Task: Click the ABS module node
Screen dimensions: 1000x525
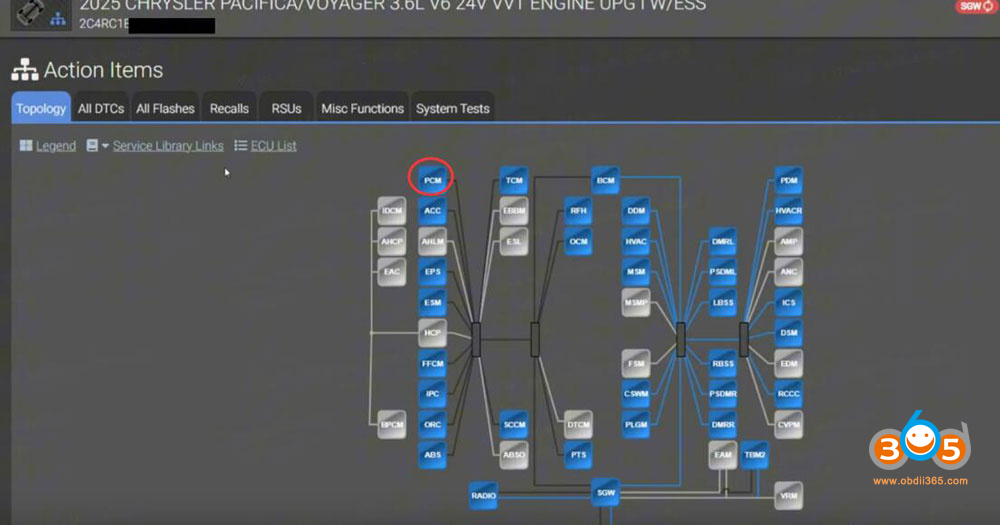Action: [432, 455]
